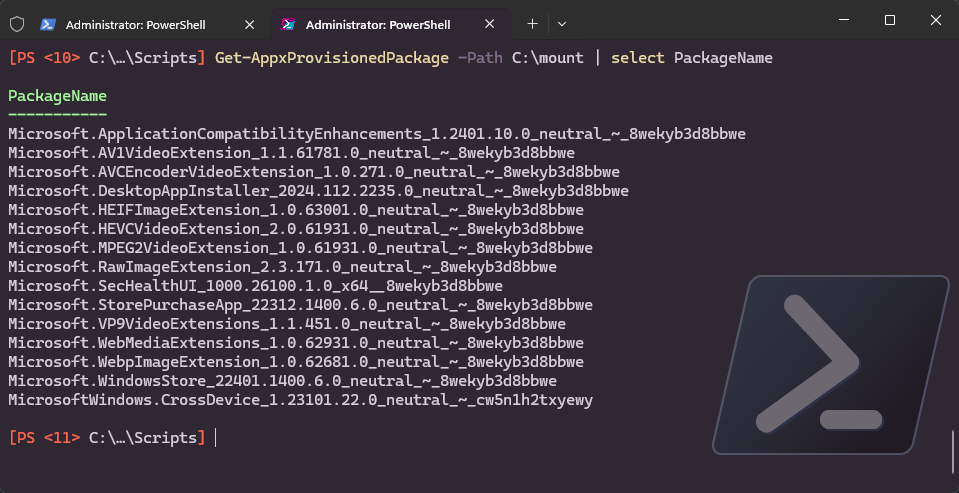The width and height of the screenshot is (959, 493).
Task: Click the Get-AppxProvisionedPackage command text
Action: [x=331, y=58]
